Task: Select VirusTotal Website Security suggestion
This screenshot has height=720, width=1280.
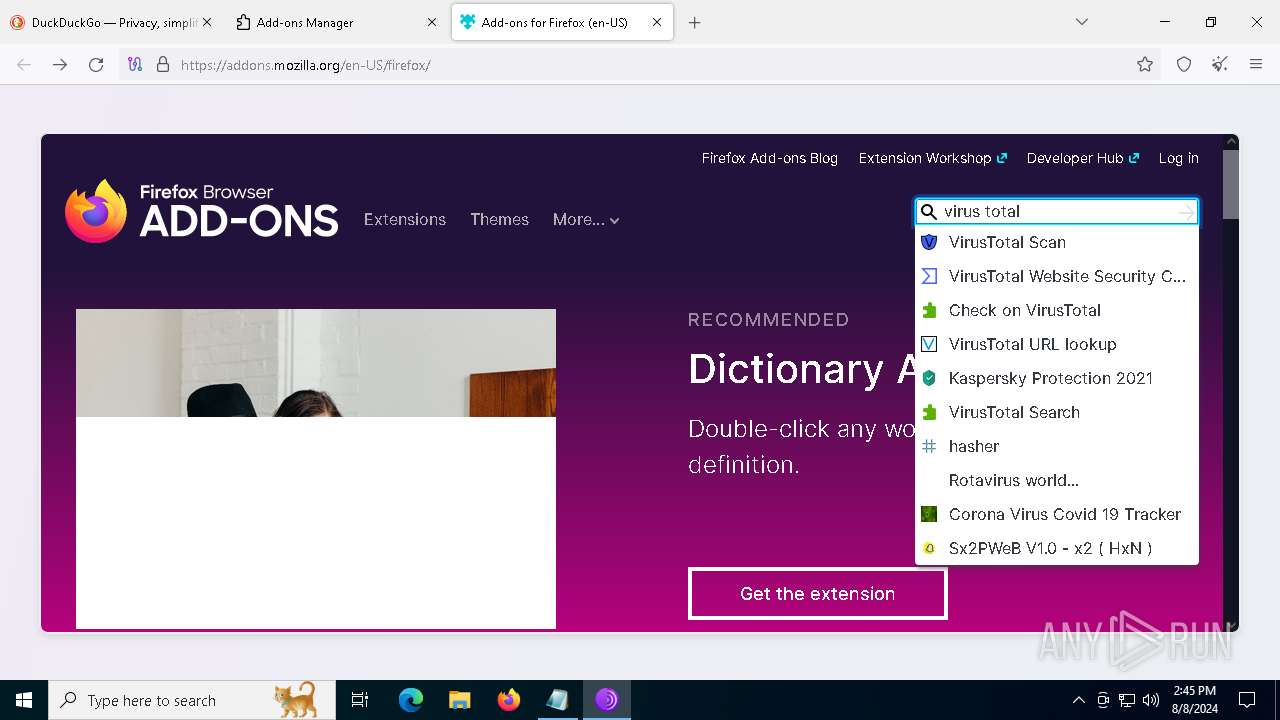Action: 1057,276
